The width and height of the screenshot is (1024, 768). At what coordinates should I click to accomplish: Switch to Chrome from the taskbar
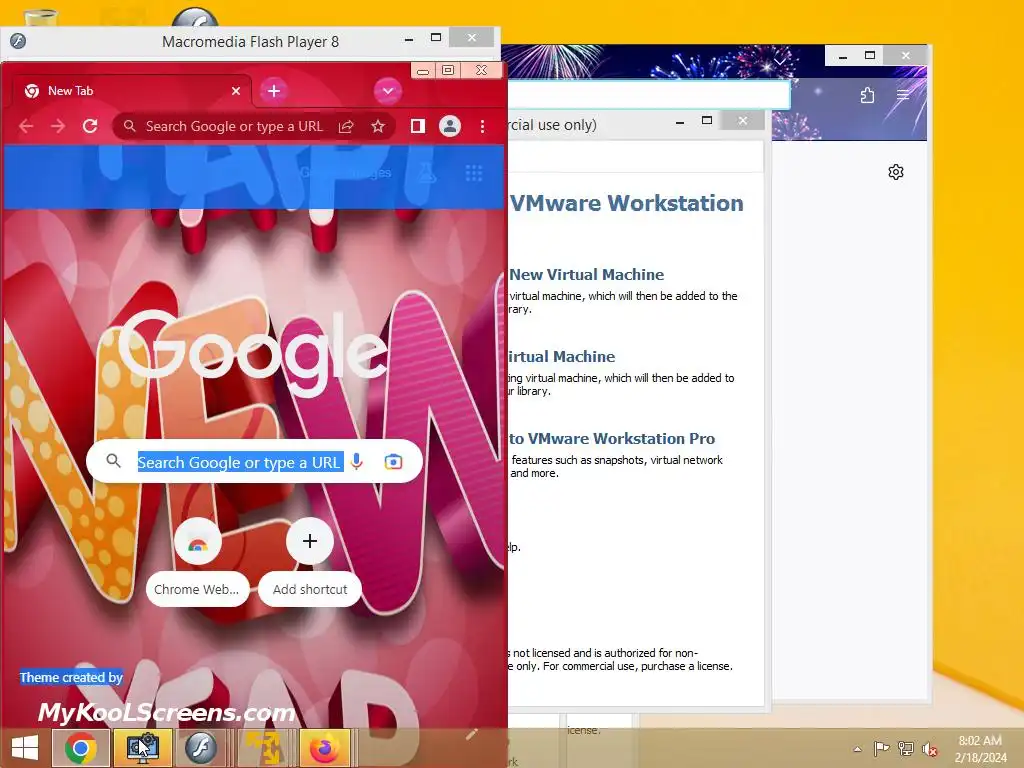tap(80, 748)
